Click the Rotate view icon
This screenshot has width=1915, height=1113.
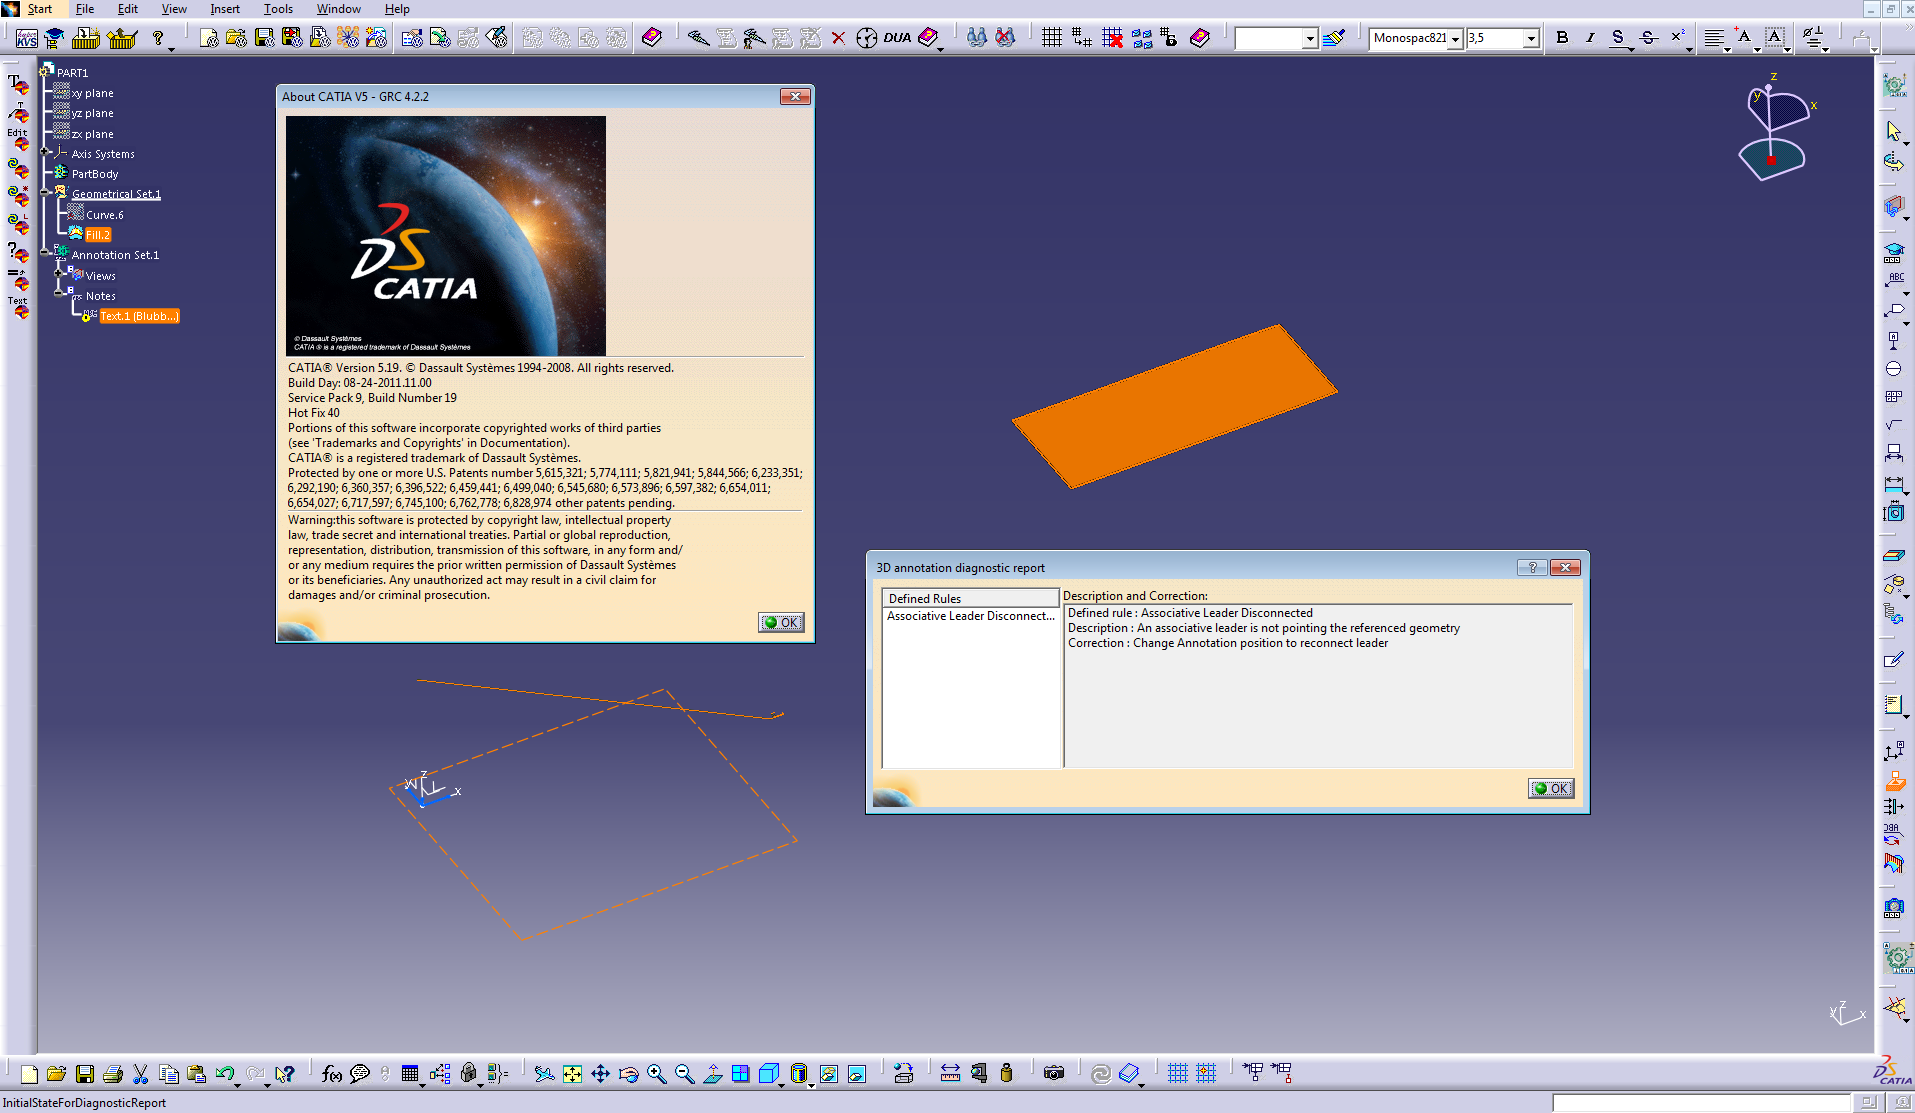pos(628,1073)
